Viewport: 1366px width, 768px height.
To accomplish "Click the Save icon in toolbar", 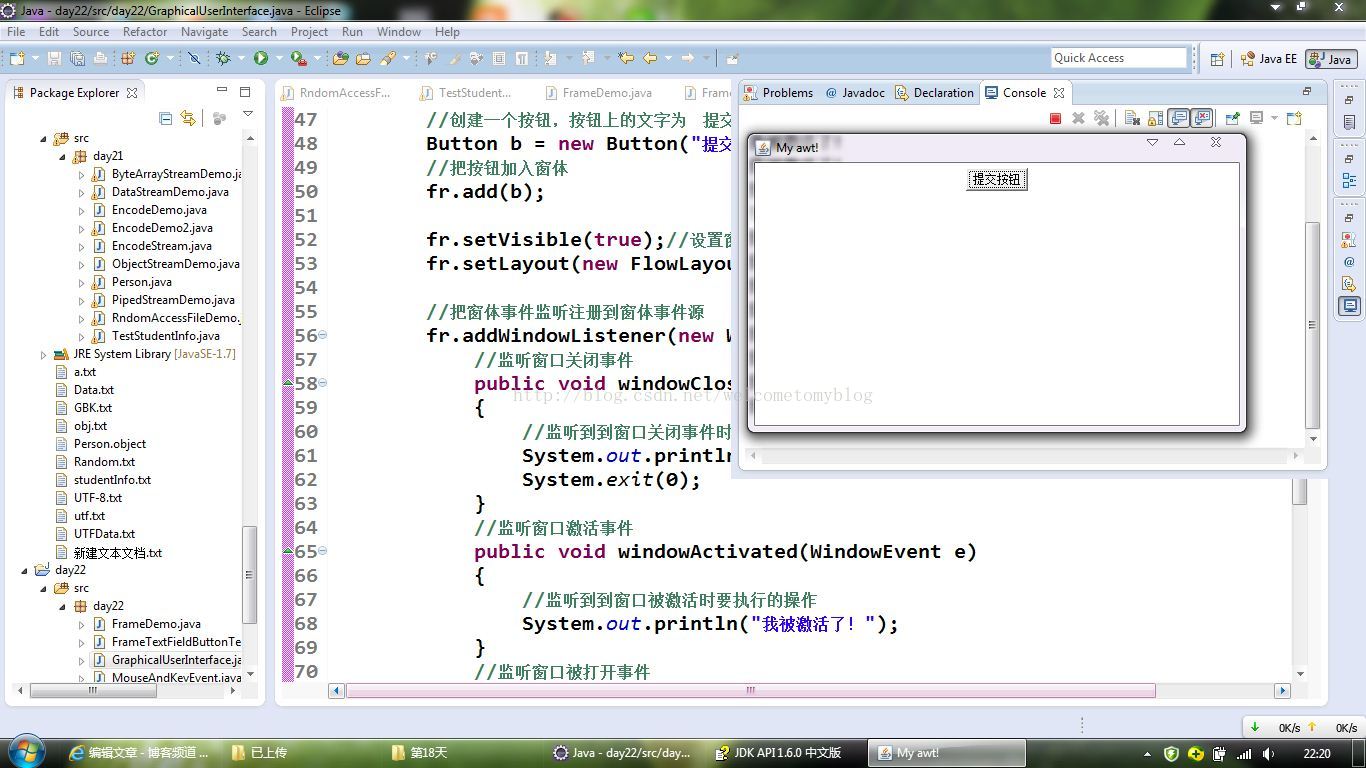I will 54,58.
